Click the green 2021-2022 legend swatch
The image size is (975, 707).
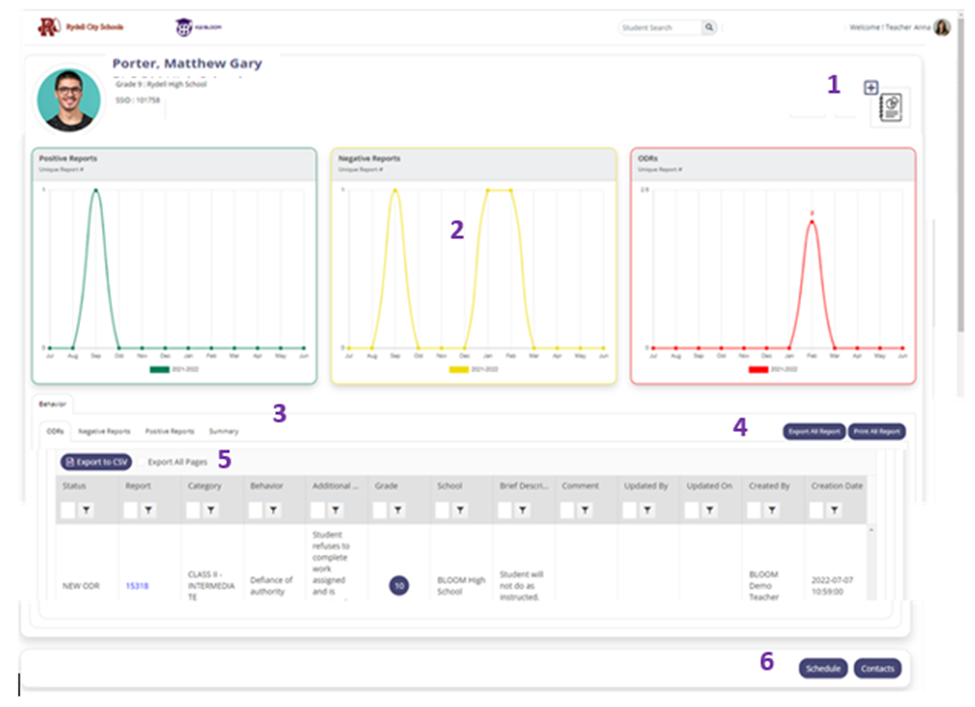click(x=160, y=369)
